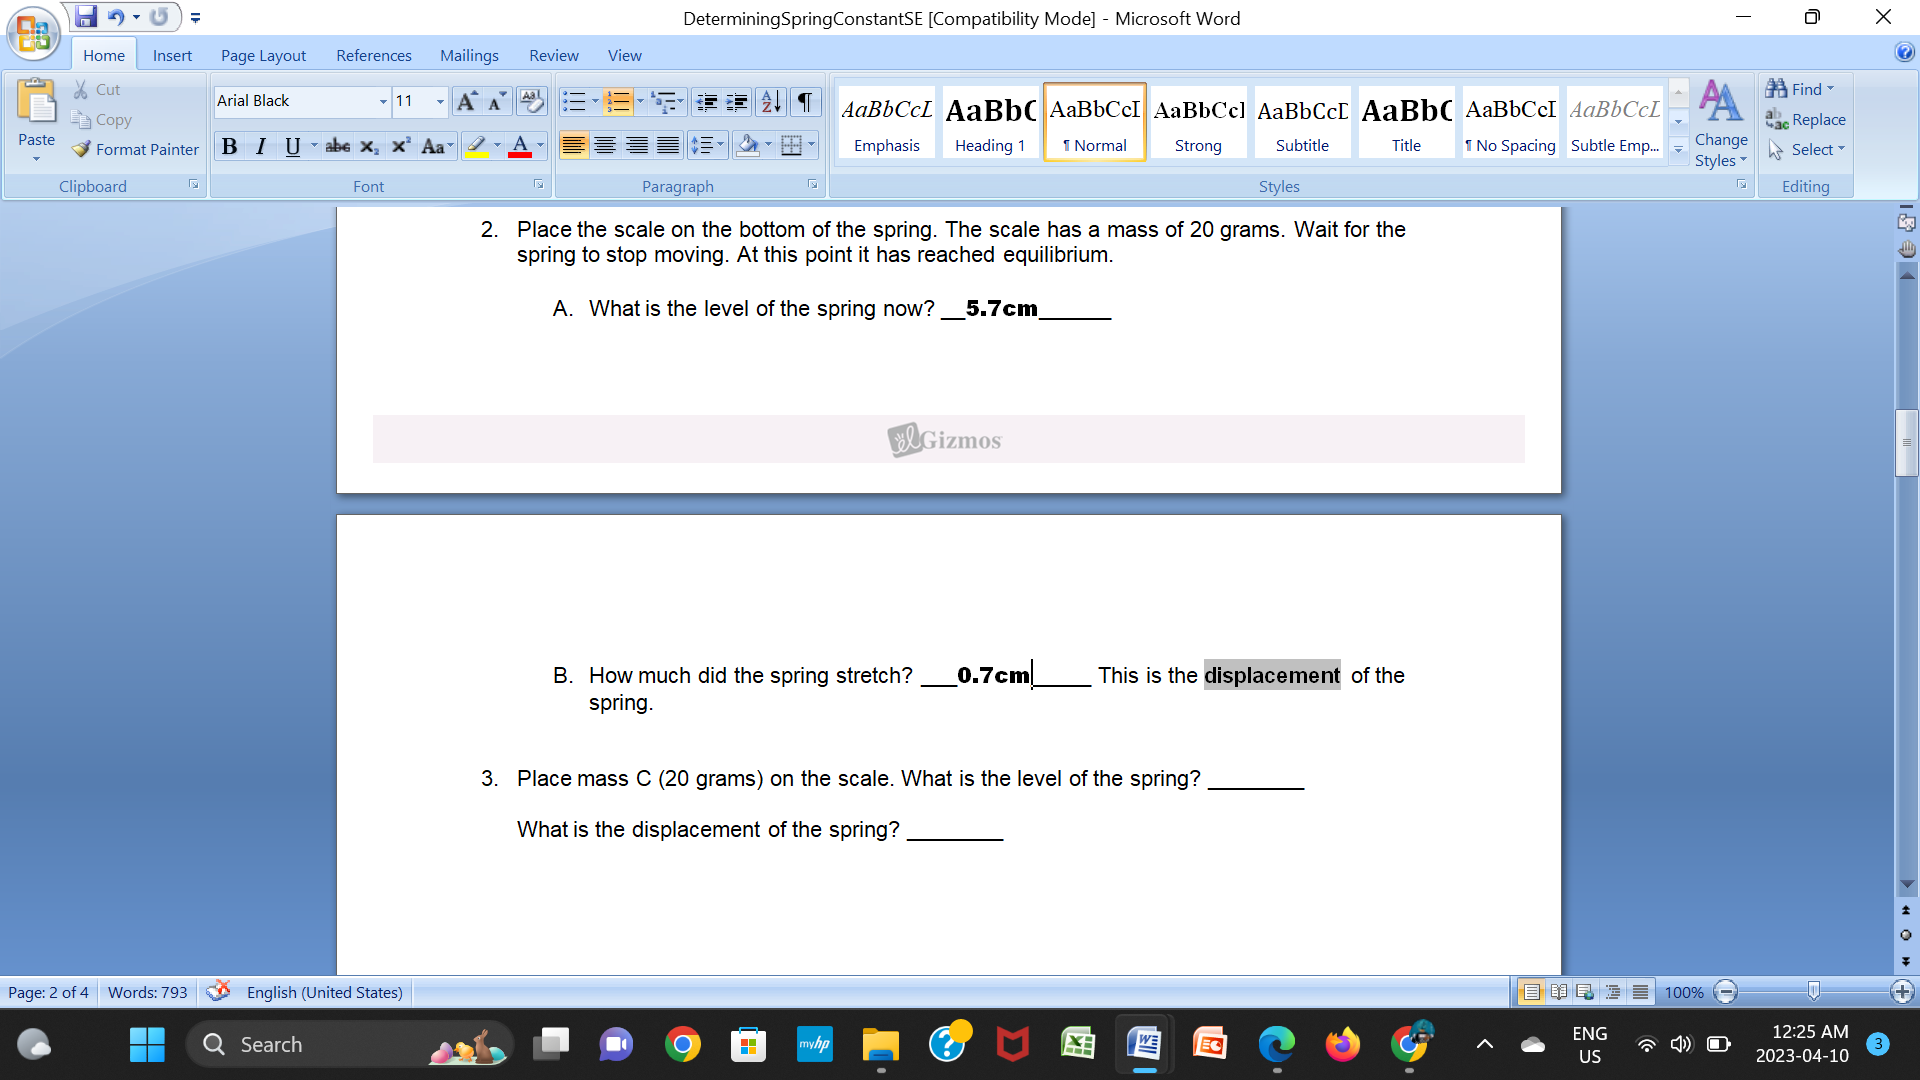The height and width of the screenshot is (1080, 1920).
Task: Activate the Format Painter
Action: coord(135,149)
